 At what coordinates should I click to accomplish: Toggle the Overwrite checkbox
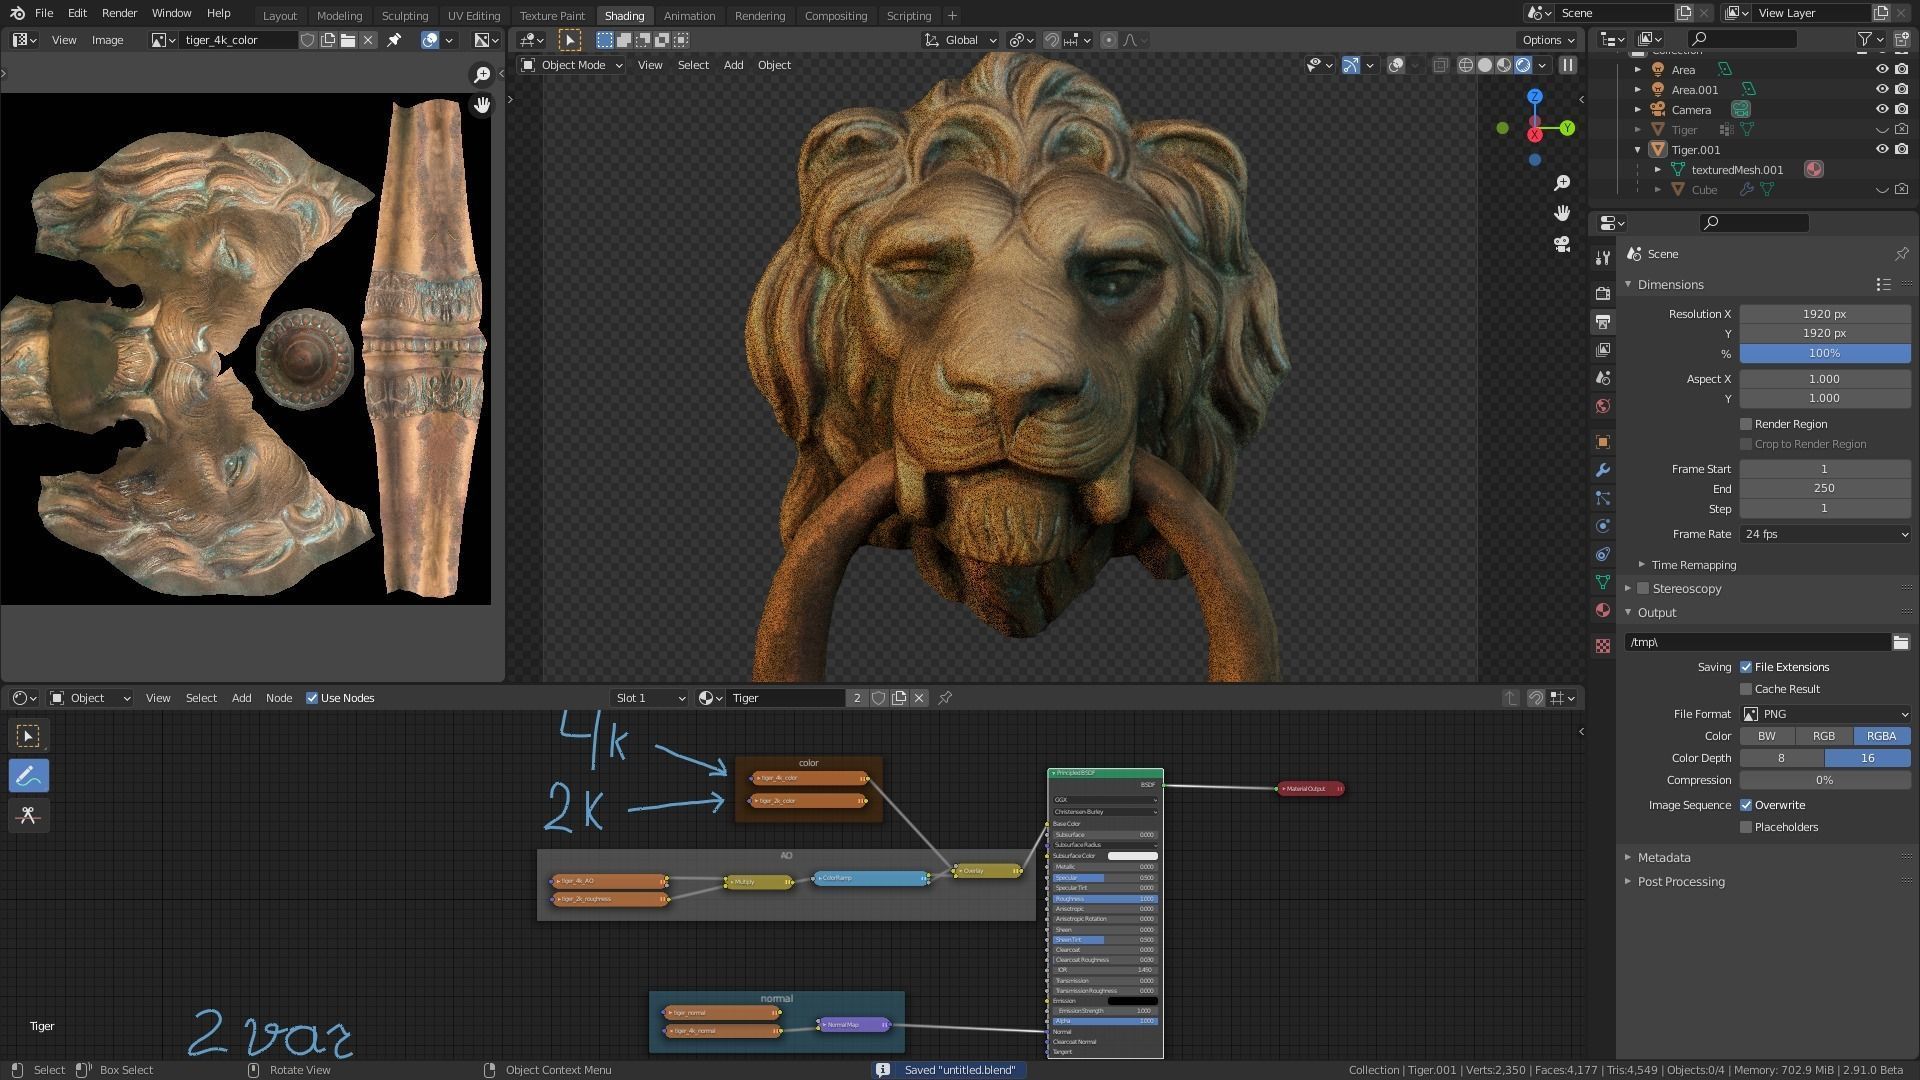coord(1746,805)
